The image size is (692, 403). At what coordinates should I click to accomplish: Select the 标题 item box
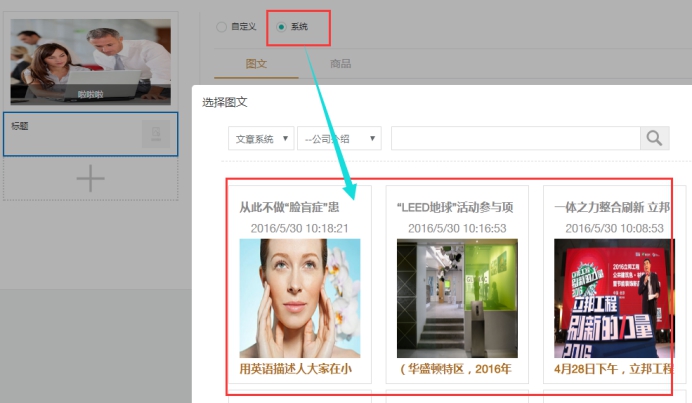(x=90, y=134)
